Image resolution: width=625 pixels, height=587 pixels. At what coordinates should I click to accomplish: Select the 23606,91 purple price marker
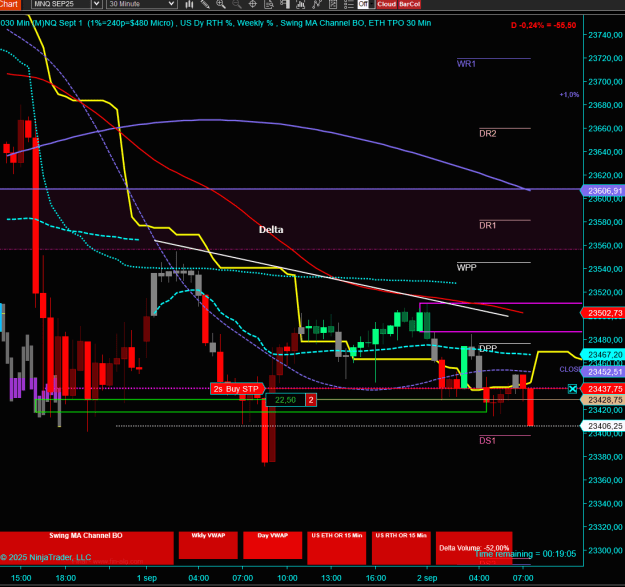[603, 190]
